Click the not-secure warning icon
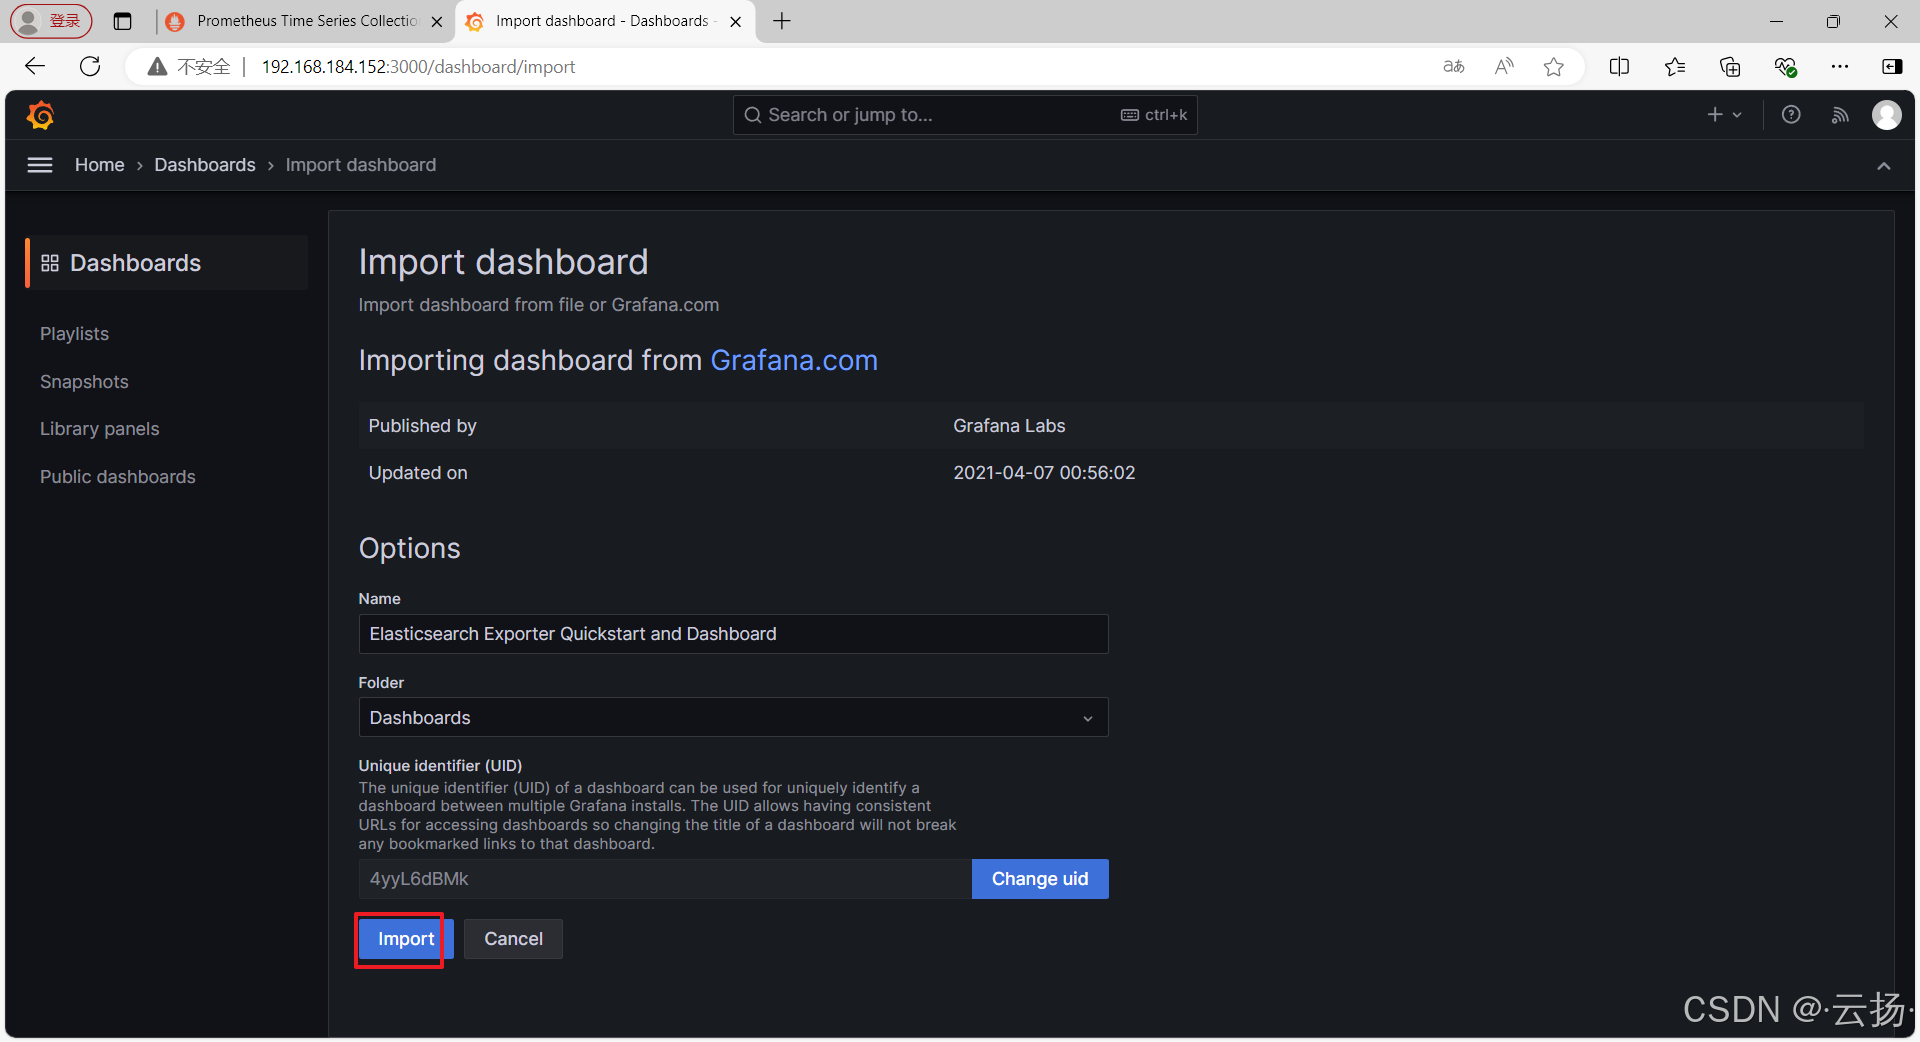This screenshot has width=1920, height=1042. click(x=157, y=67)
